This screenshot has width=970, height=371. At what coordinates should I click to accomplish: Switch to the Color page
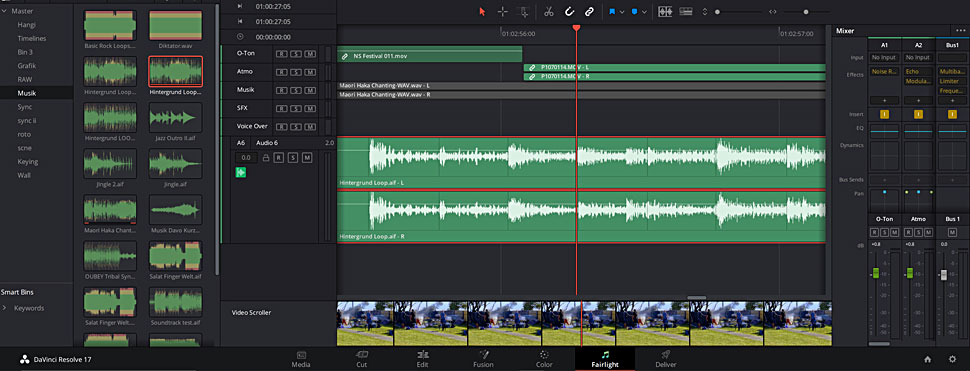click(x=544, y=359)
